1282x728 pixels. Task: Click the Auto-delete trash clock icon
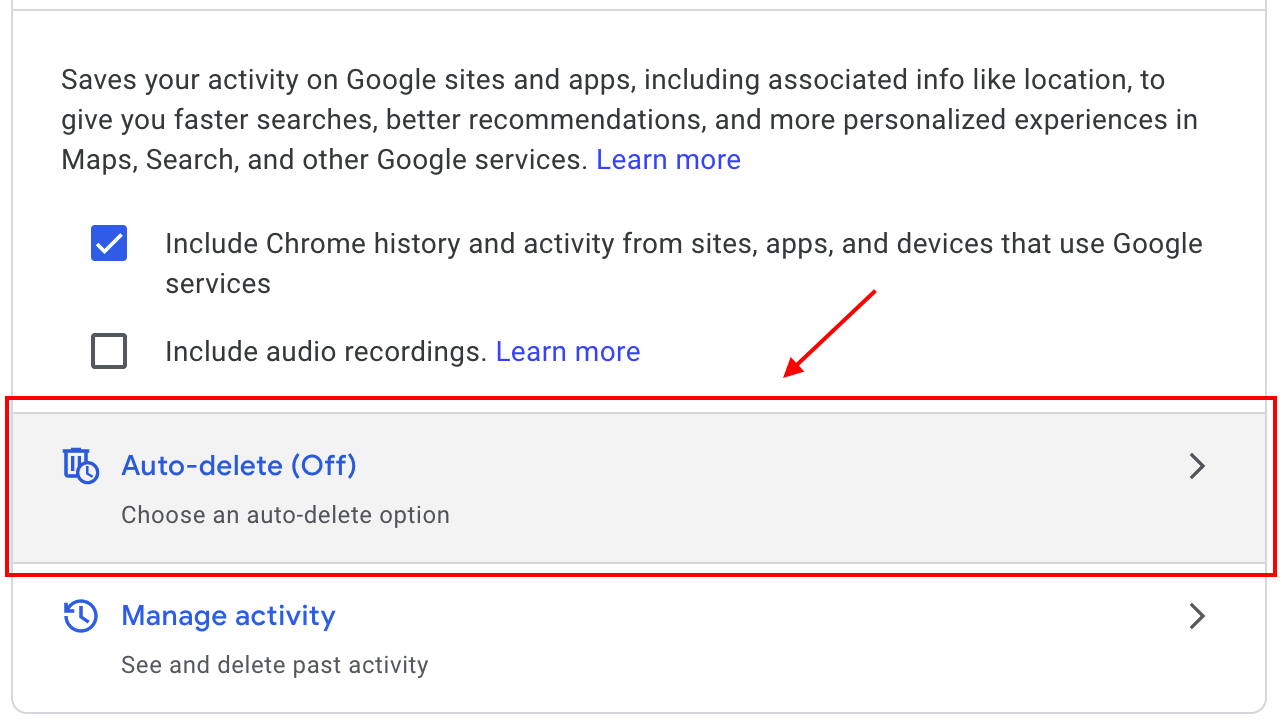tap(81, 466)
